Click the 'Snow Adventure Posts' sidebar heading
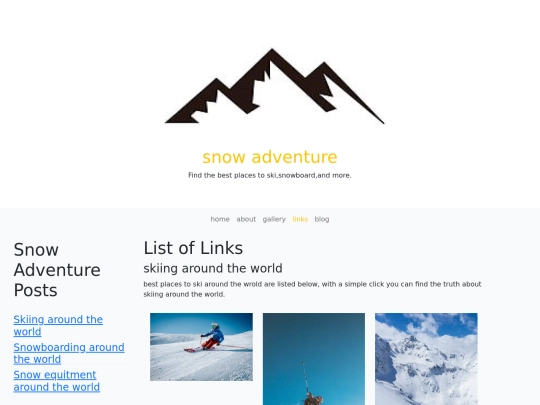540x405 pixels. pyautogui.click(x=57, y=270)
